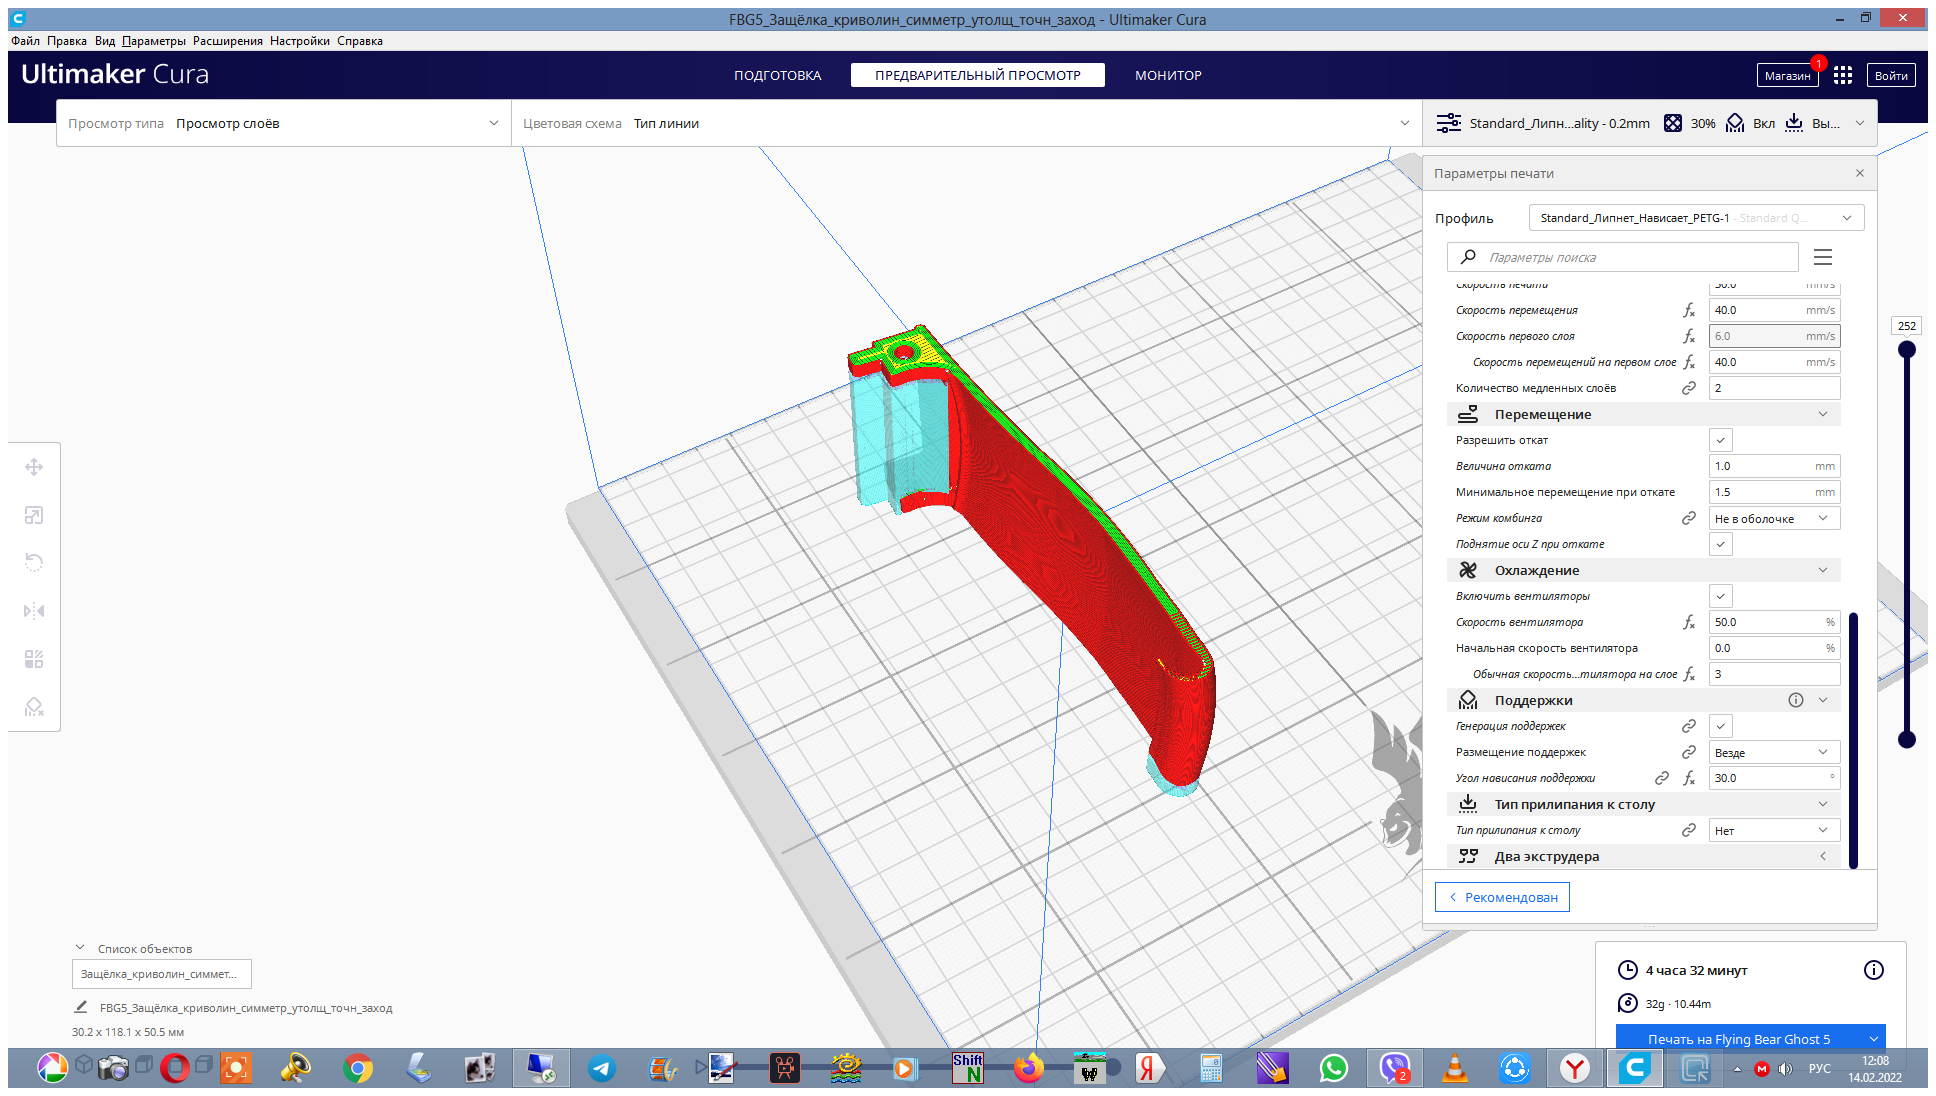
Task: Open the settings visibility hamburger menu
Action: (1823, 257)
